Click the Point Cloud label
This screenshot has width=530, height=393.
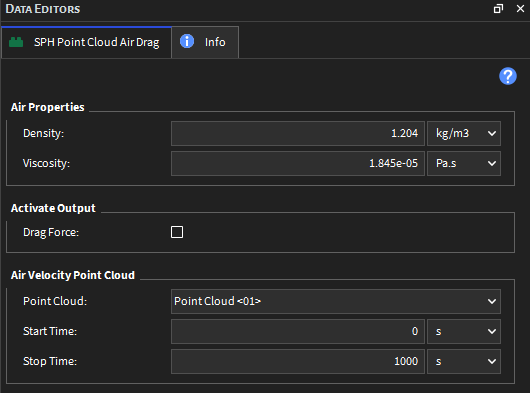point(55,301)
